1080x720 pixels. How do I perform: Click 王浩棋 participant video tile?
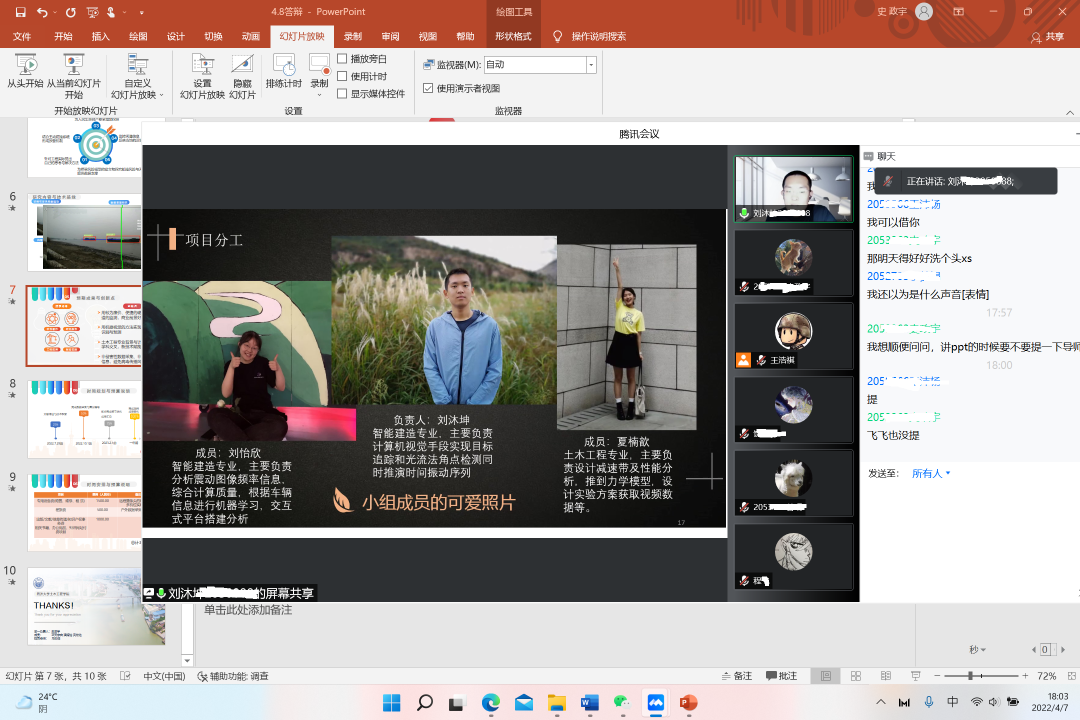pos(793,336)
